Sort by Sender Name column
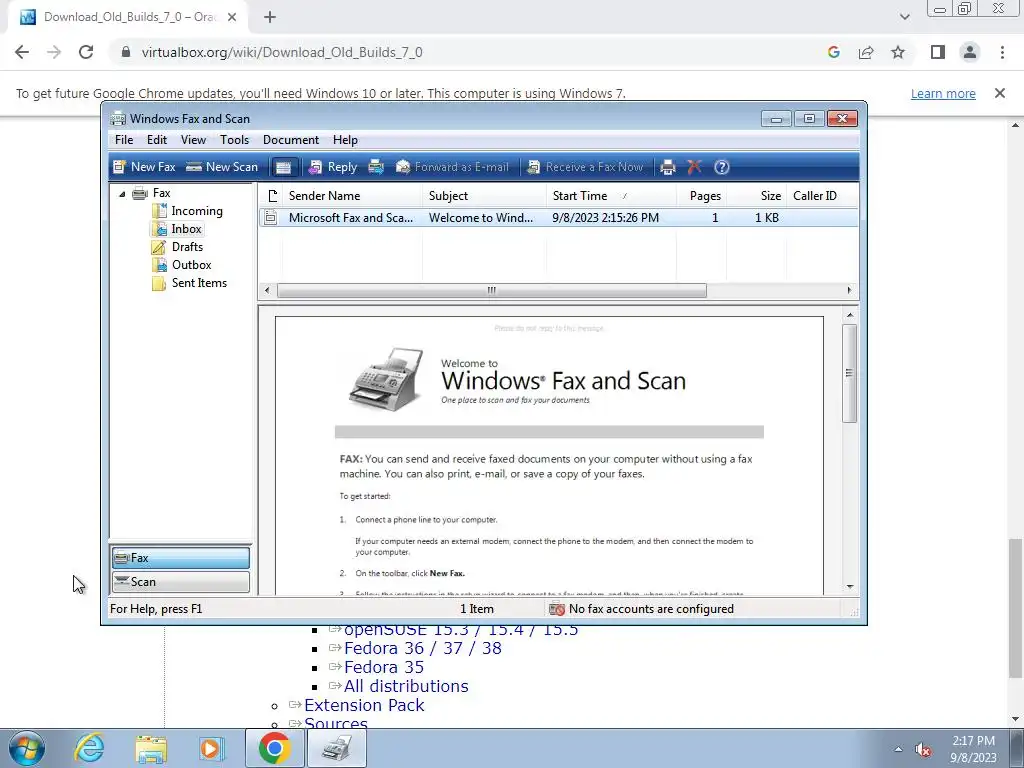This screenshot has height=768, width=1024. [353, 196]
